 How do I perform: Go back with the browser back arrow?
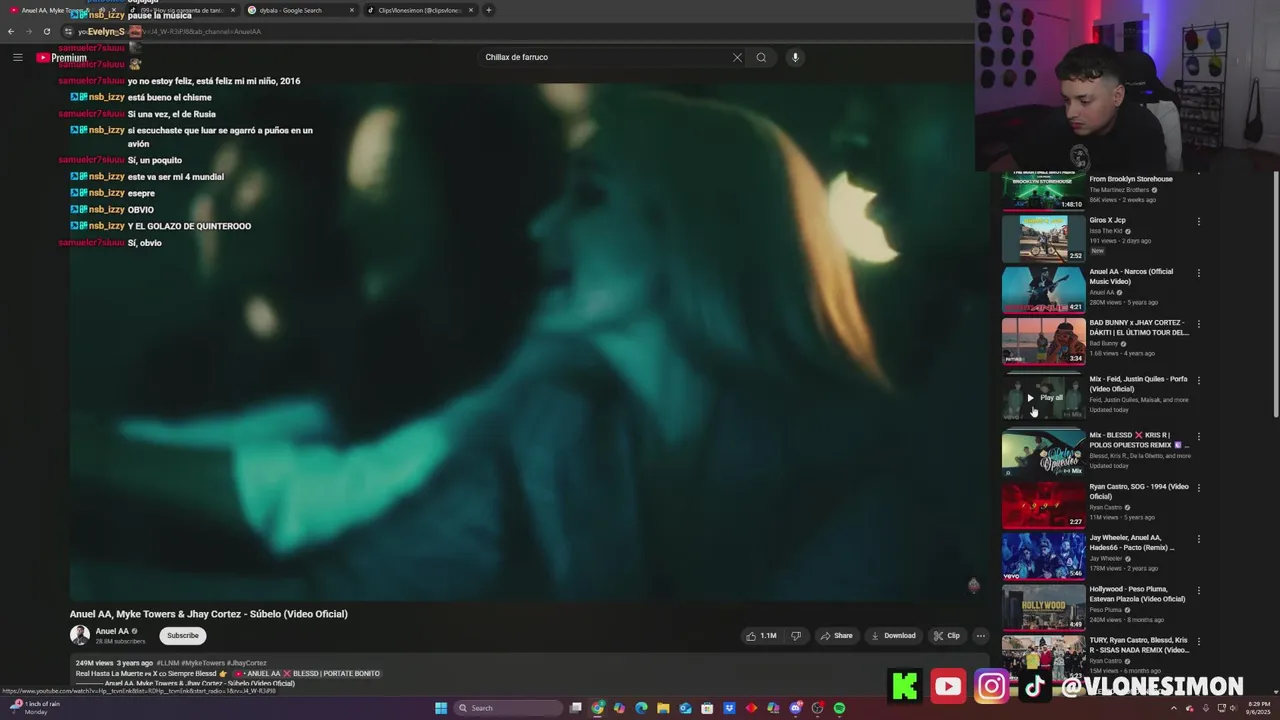point(11,31)
